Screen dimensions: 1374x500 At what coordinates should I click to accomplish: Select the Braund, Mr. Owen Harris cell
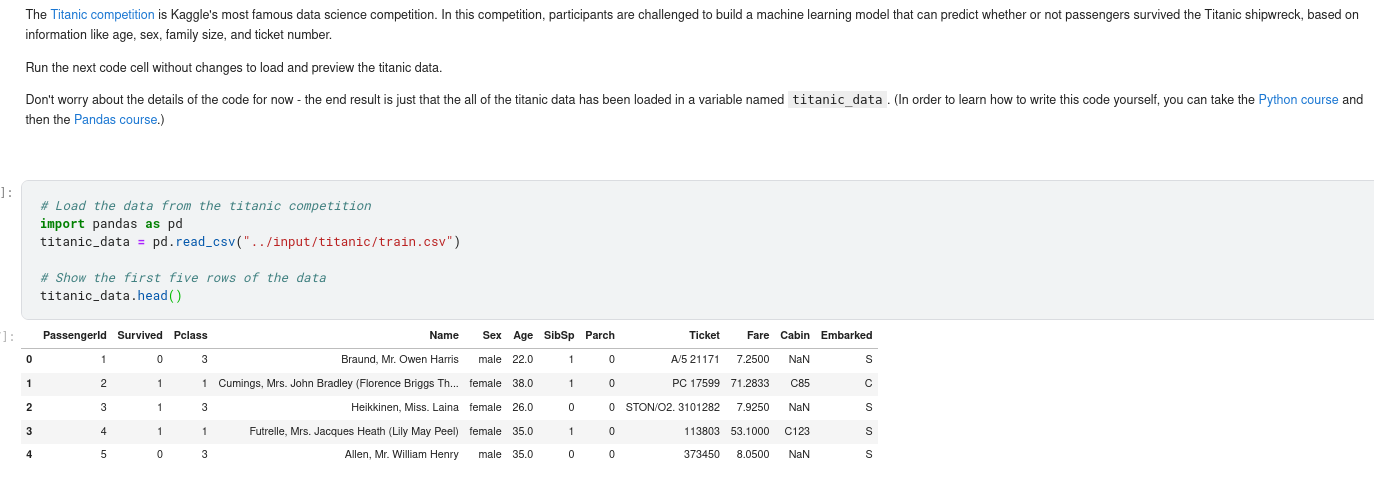399,359
